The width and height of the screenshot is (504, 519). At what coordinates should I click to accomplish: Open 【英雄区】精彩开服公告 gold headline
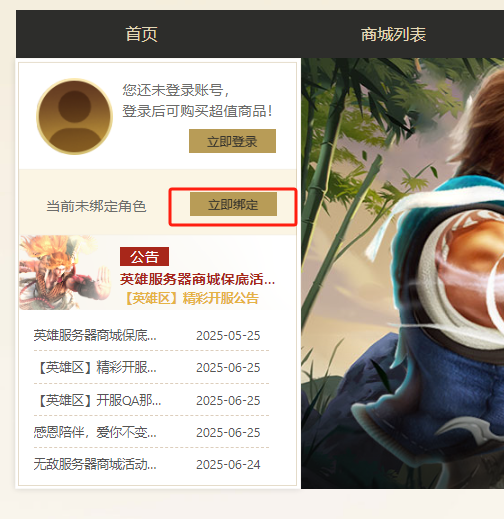tap(191, 298)
